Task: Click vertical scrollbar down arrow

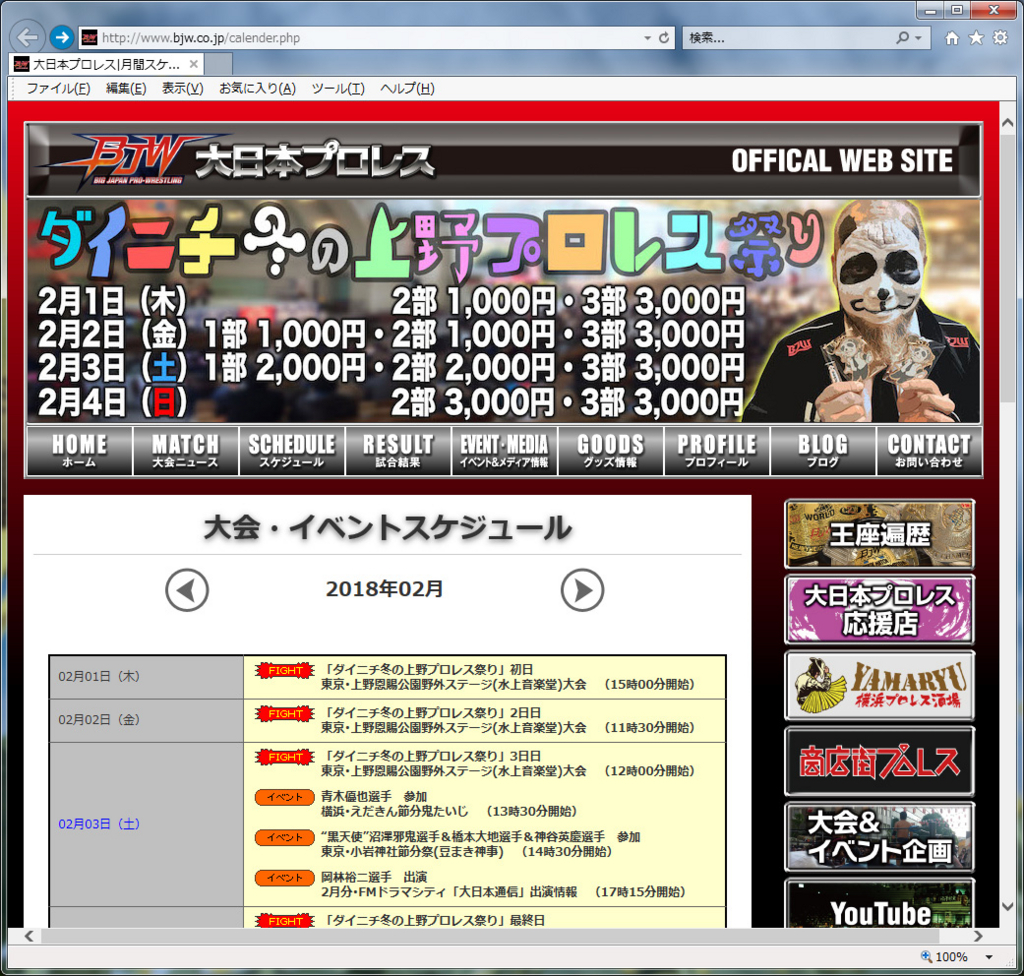Action: [1007, 907]
